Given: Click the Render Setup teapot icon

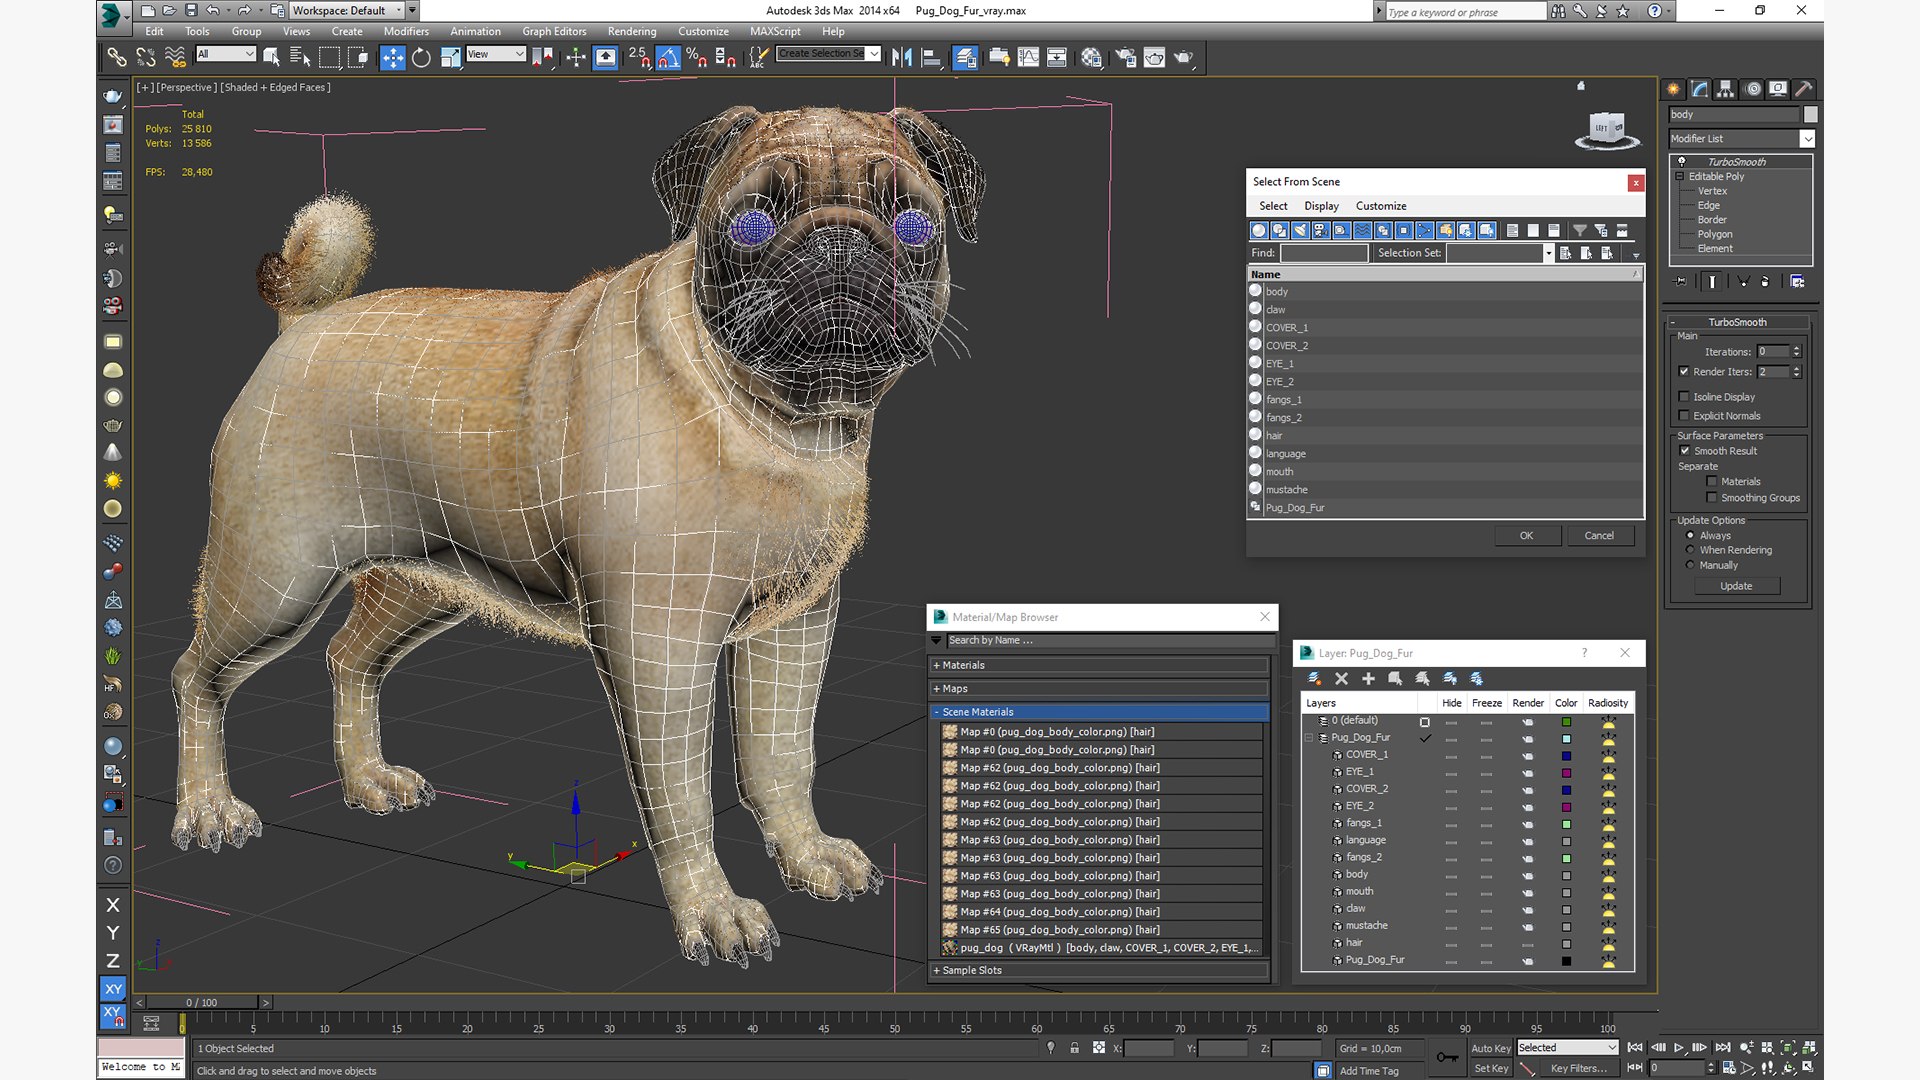Looking at the screenshot, I should coord(1126,58).
